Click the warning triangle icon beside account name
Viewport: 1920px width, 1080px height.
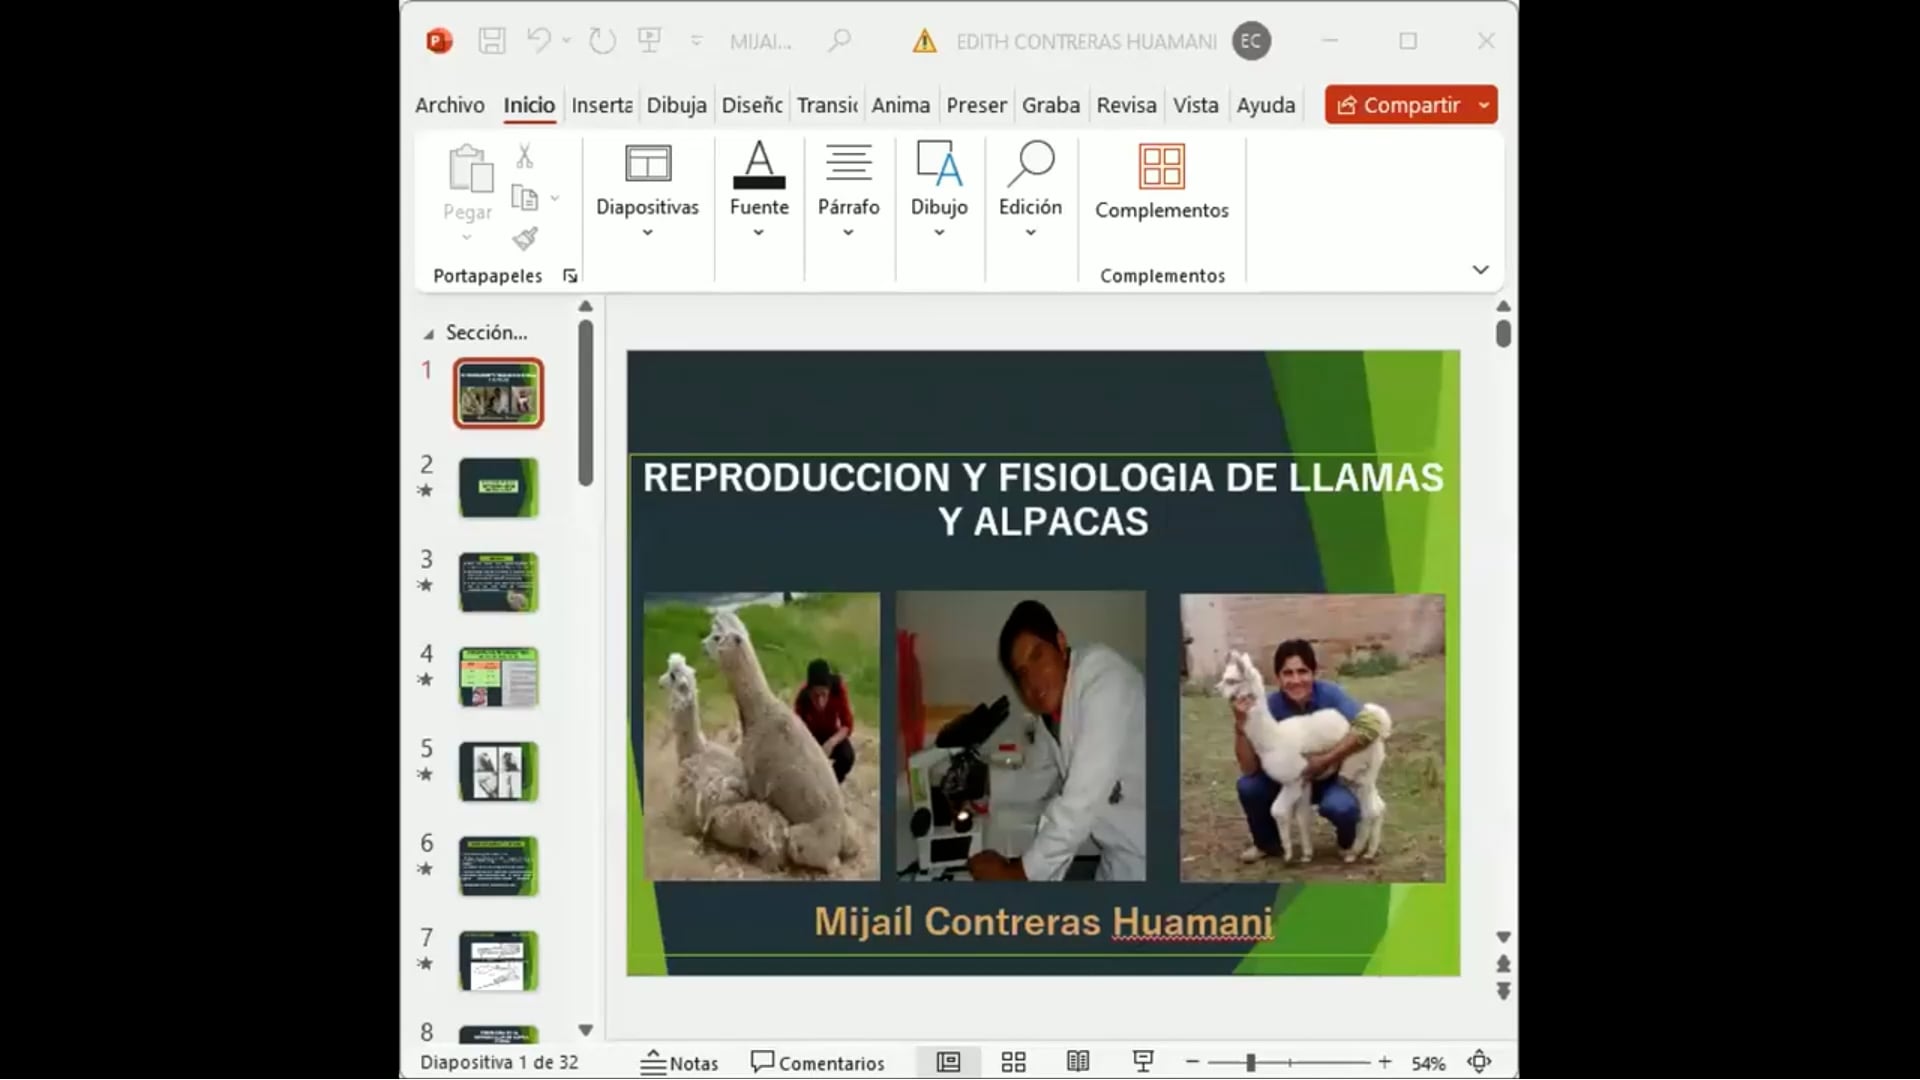click(924, 42)
